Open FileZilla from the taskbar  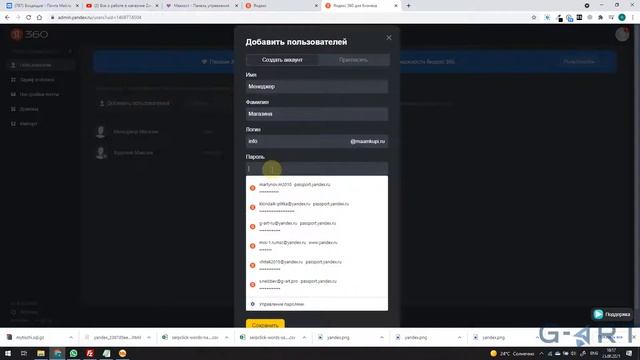click(x=90, y=353)
